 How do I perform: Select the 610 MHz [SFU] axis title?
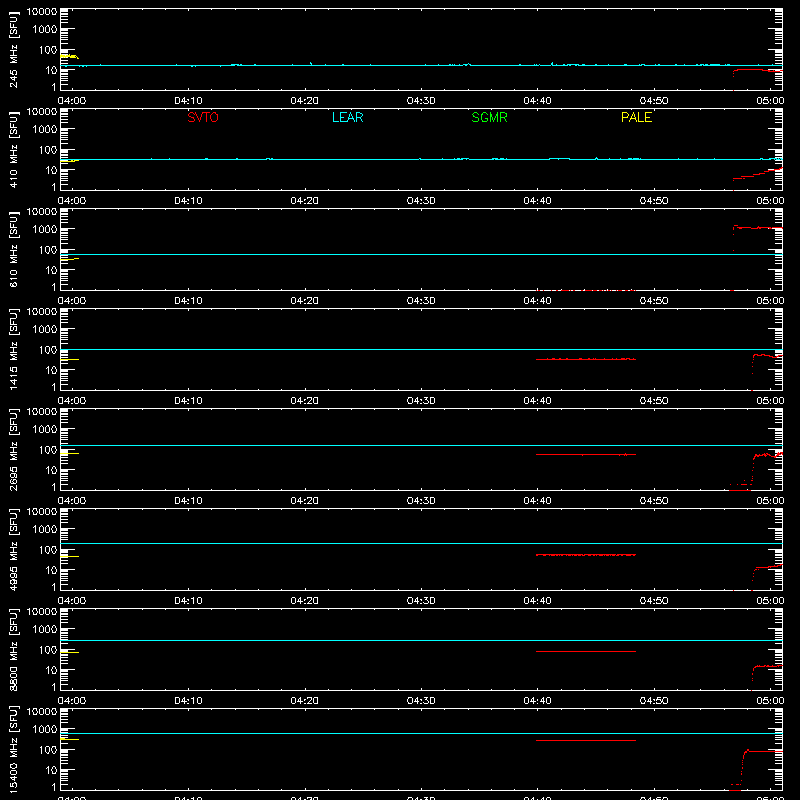pos(13,250)
